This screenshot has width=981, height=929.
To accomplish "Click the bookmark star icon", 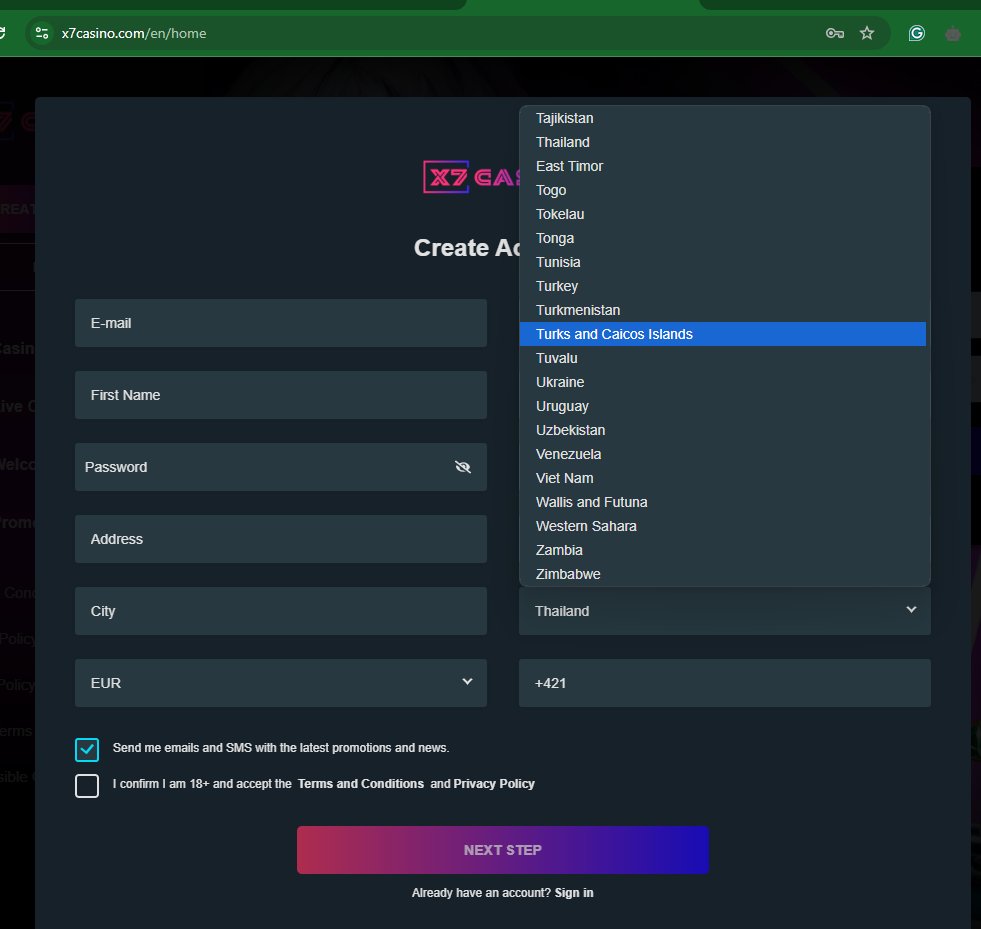I will pyautogui.click(x=867, y=33).
